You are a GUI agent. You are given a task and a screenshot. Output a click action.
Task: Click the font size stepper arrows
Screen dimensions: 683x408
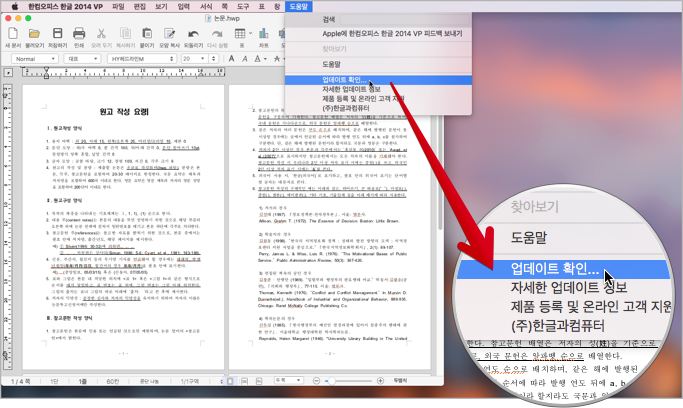pyautogui.click(x=213, y=58)
